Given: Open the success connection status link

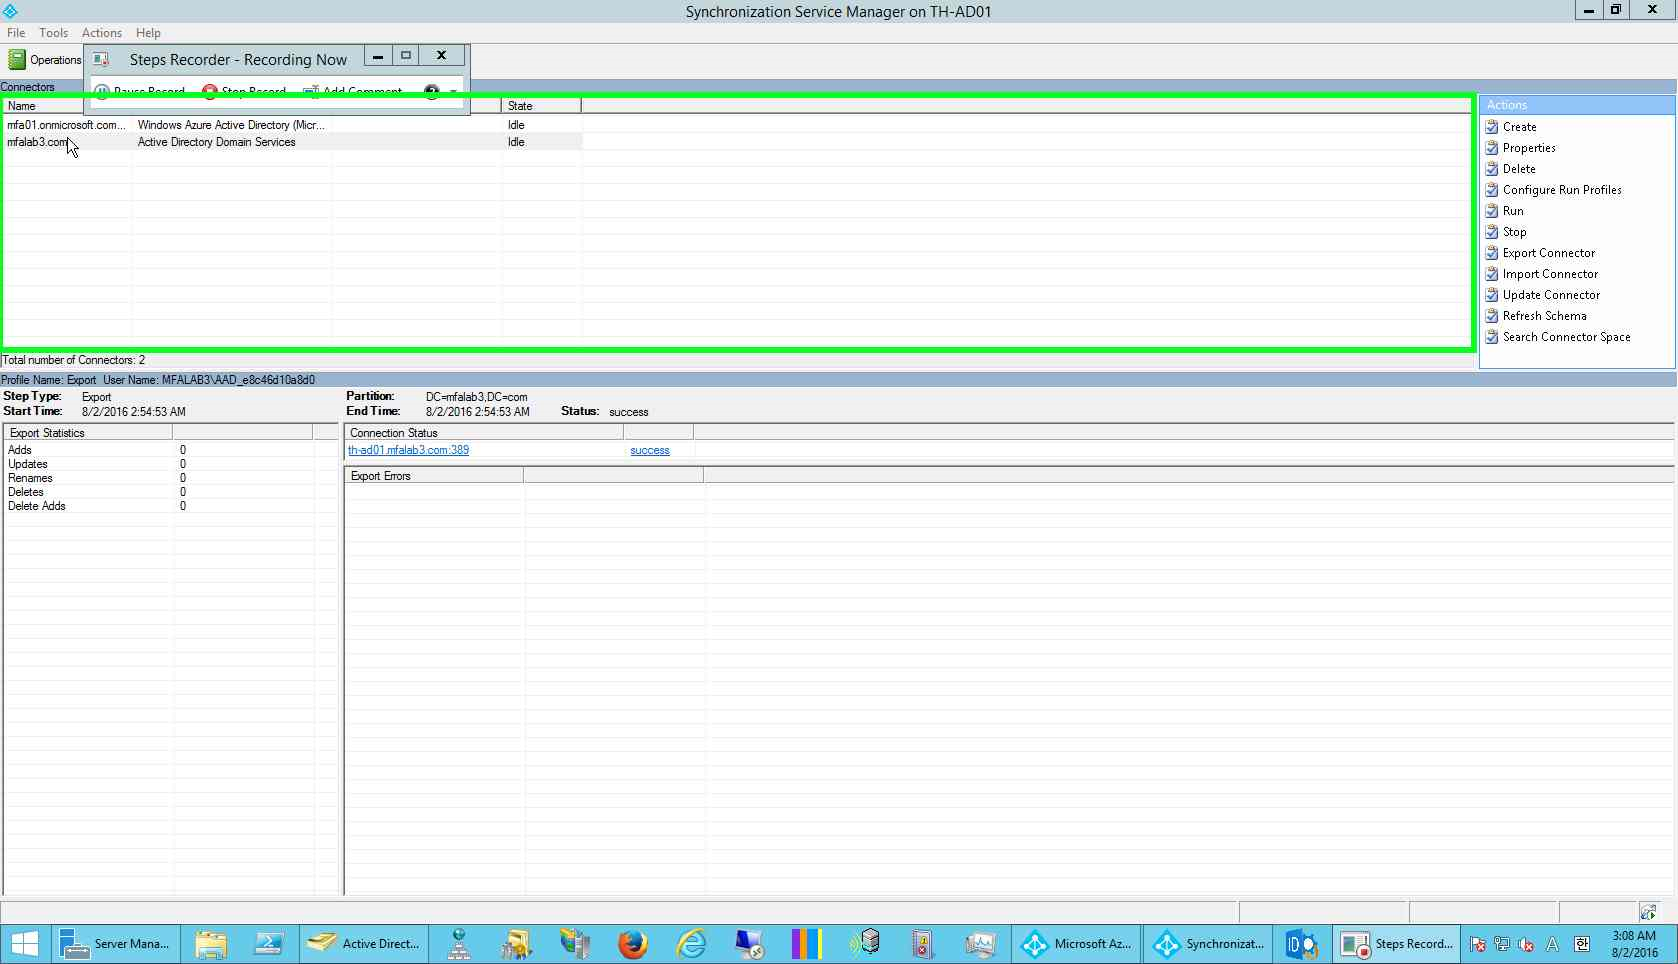Looking at the screenshot, I should 650,450.
